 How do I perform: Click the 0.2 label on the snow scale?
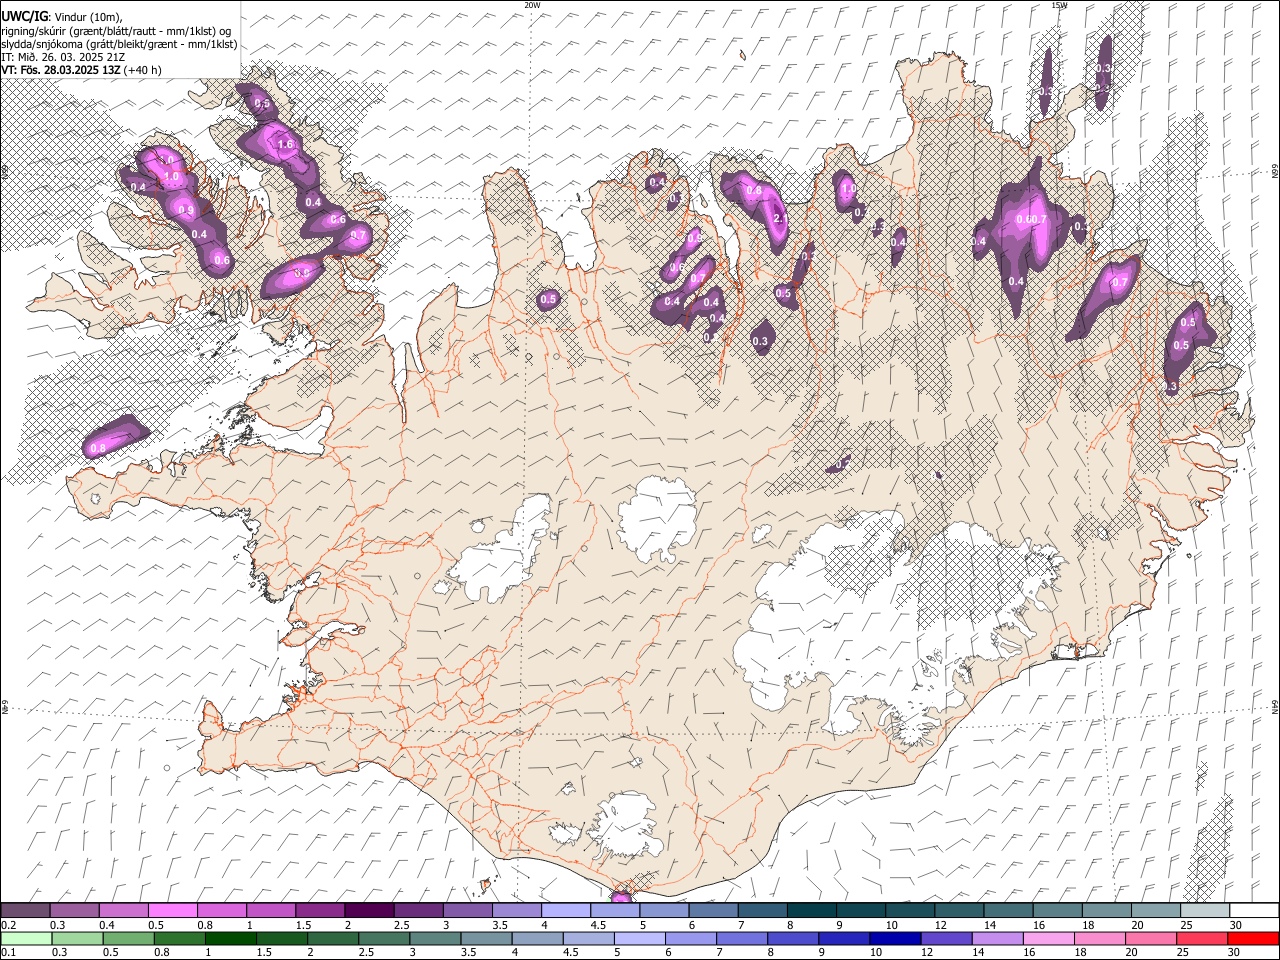(x=8, y=925)
